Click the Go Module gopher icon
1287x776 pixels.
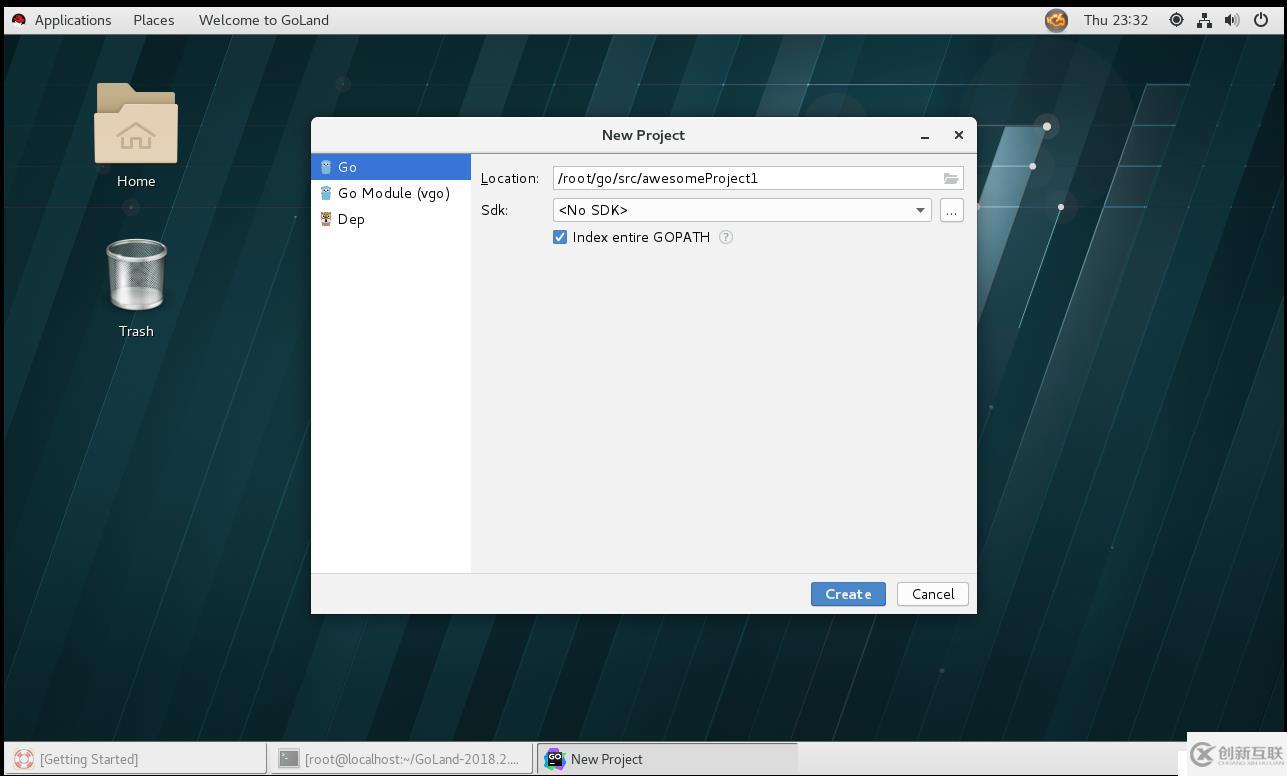click(326, 193)
